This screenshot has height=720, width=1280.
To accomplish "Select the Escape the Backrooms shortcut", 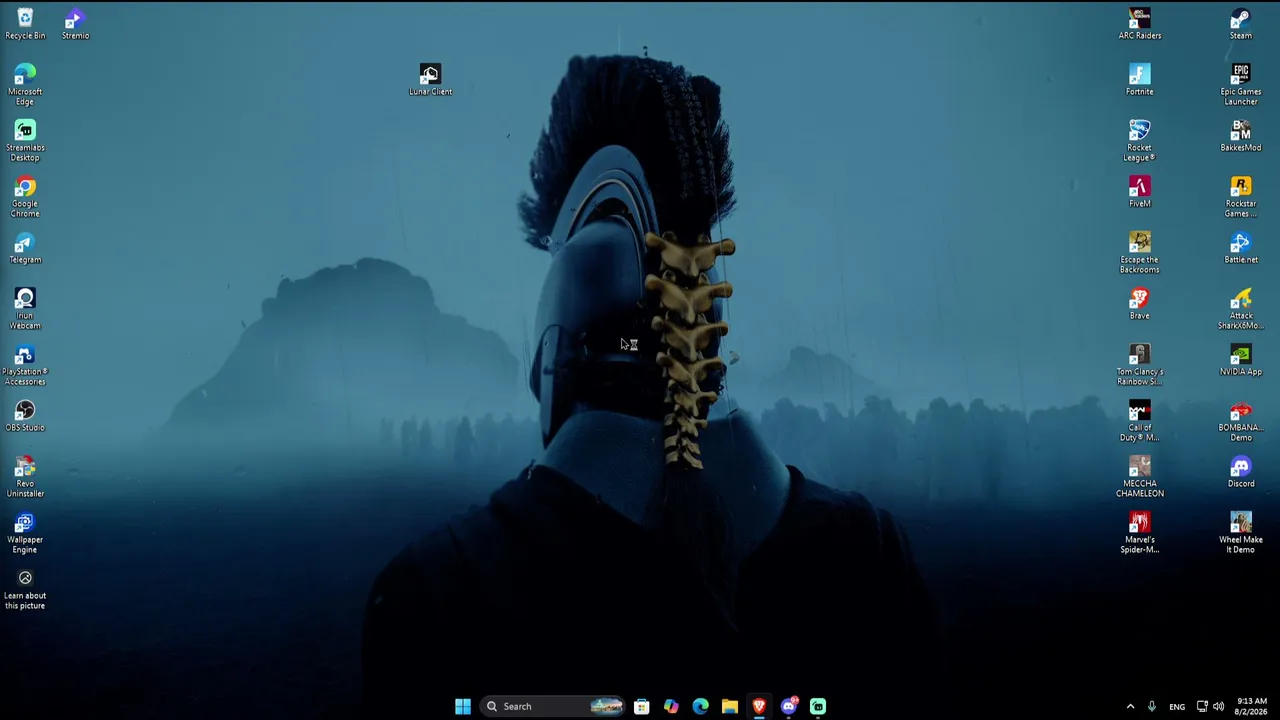I will click(x=1140, y=253).
